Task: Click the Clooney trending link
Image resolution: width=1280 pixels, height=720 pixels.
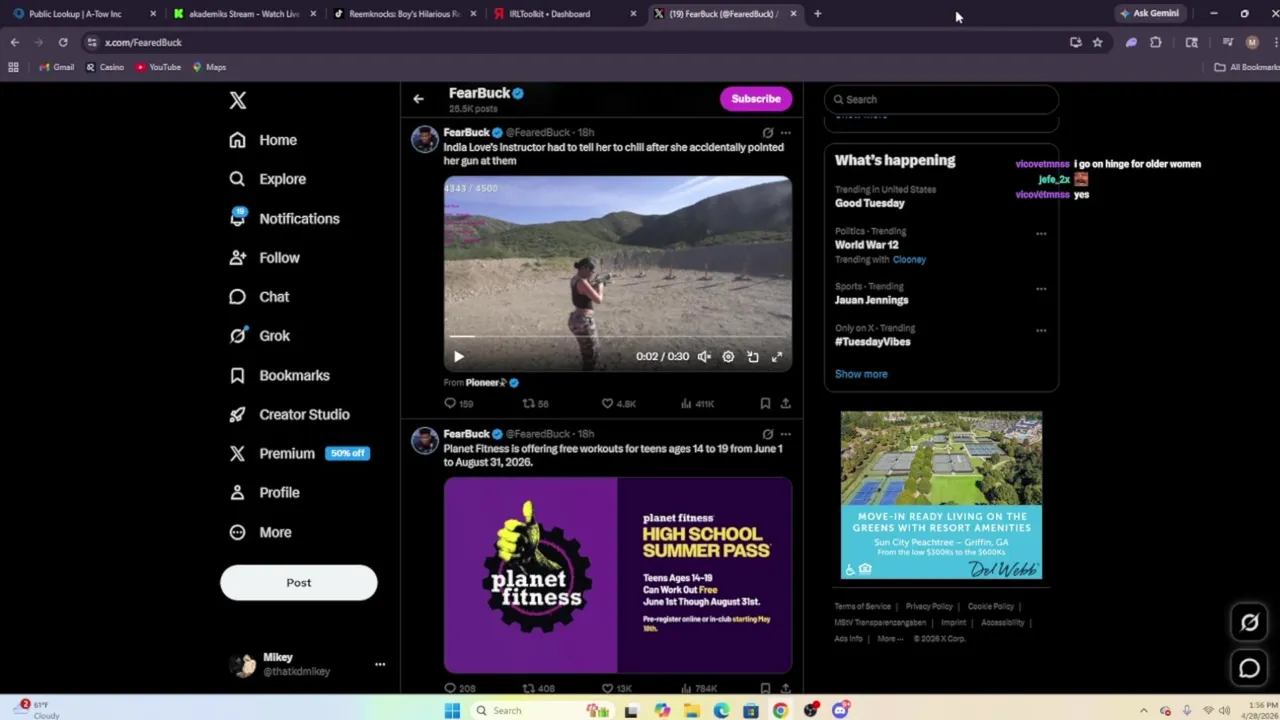Action: coord(909,260)
